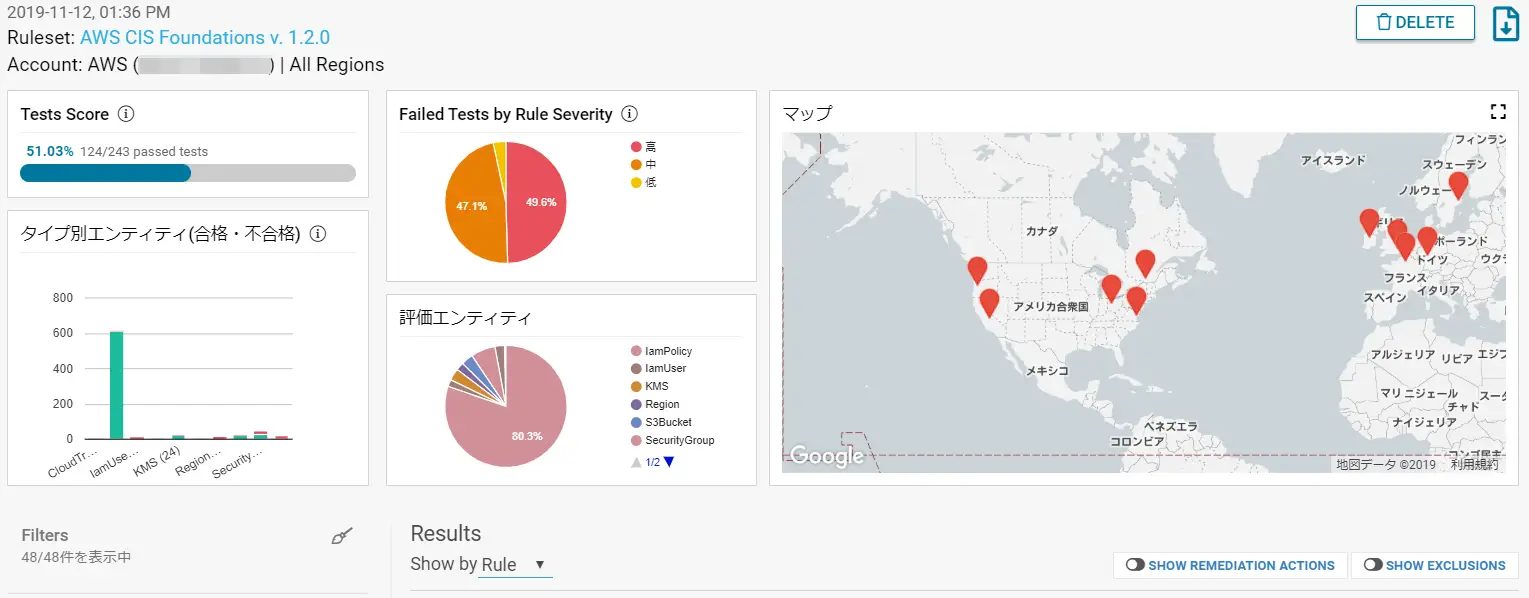Go to next legend page arrow
The width and height of the screenshot is (1529, 598).
point(669,462)
